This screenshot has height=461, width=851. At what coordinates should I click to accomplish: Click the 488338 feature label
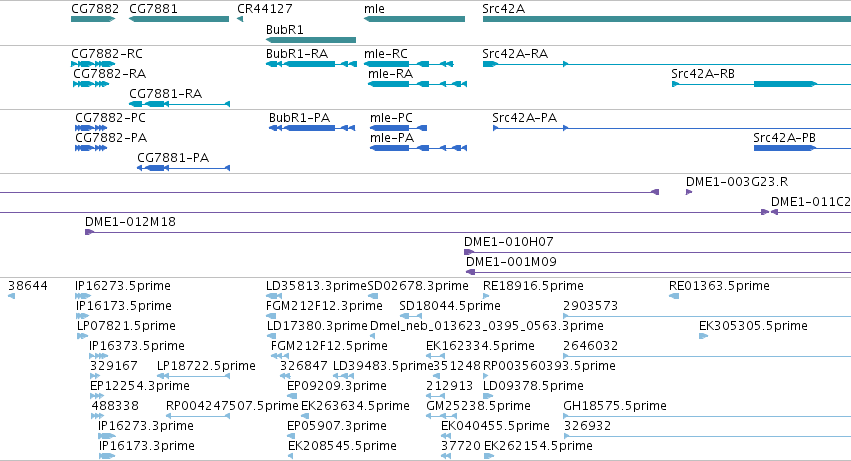(115, 406)
